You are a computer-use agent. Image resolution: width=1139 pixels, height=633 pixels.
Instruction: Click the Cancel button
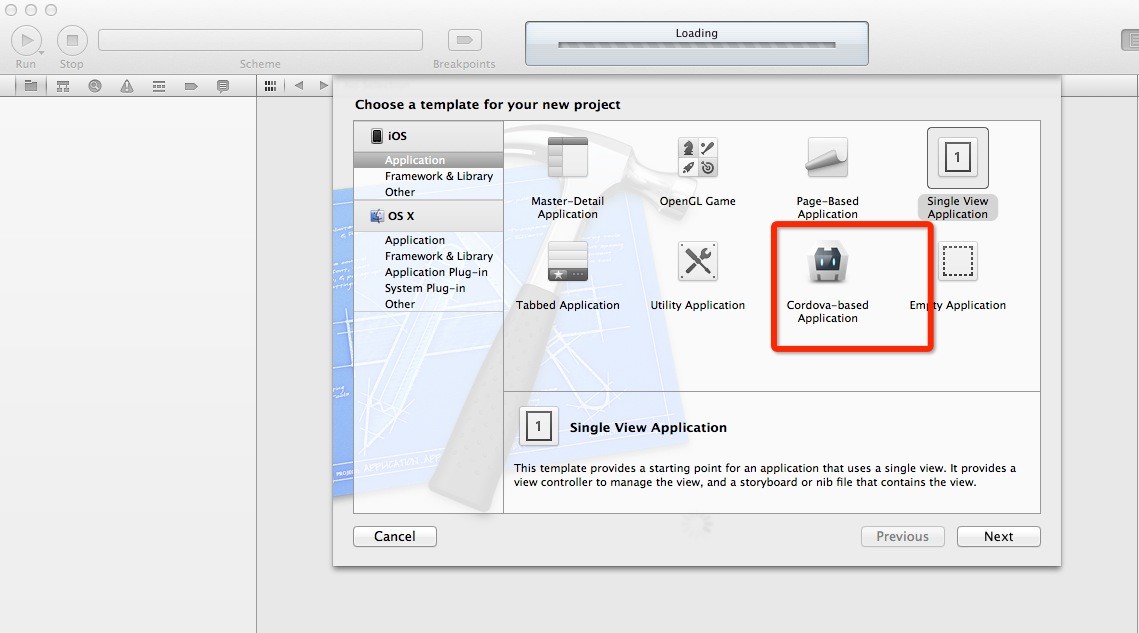[395, 536]
